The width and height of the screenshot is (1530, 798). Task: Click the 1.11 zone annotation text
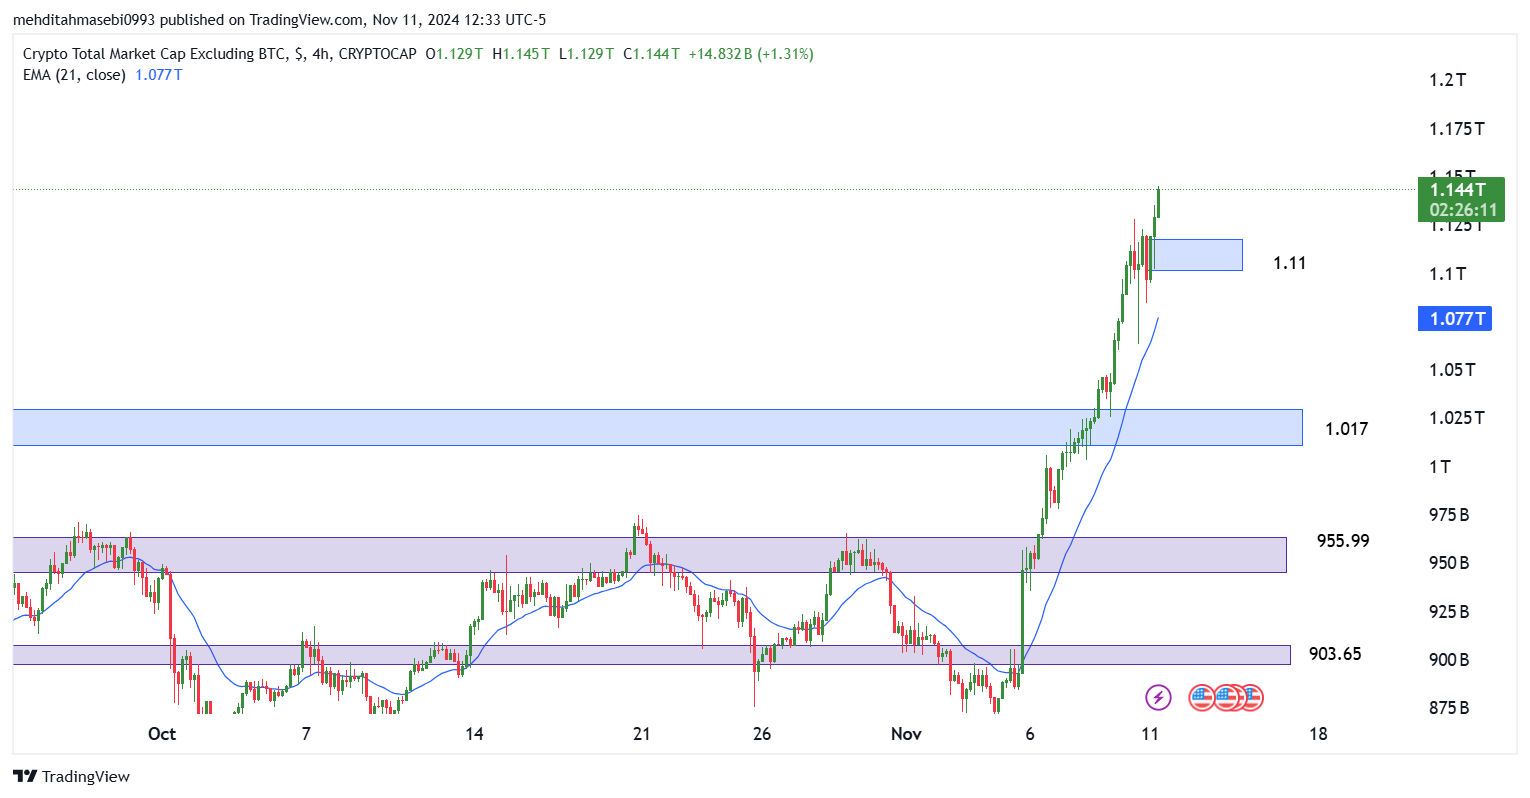(1289, 263)
